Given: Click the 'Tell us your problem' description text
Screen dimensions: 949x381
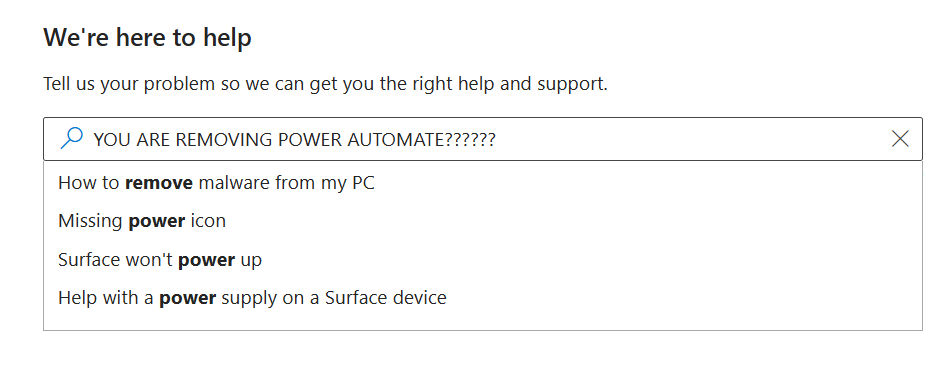Looking at the screenshot, I should 325,83.
